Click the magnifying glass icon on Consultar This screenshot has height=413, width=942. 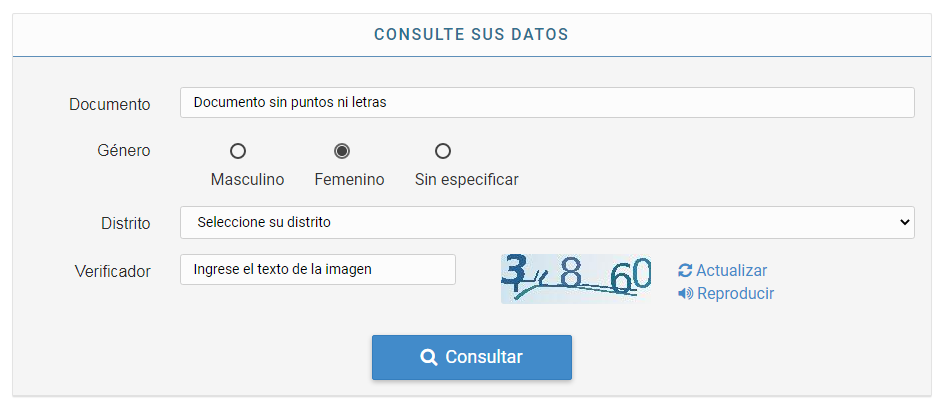point(429,357)
